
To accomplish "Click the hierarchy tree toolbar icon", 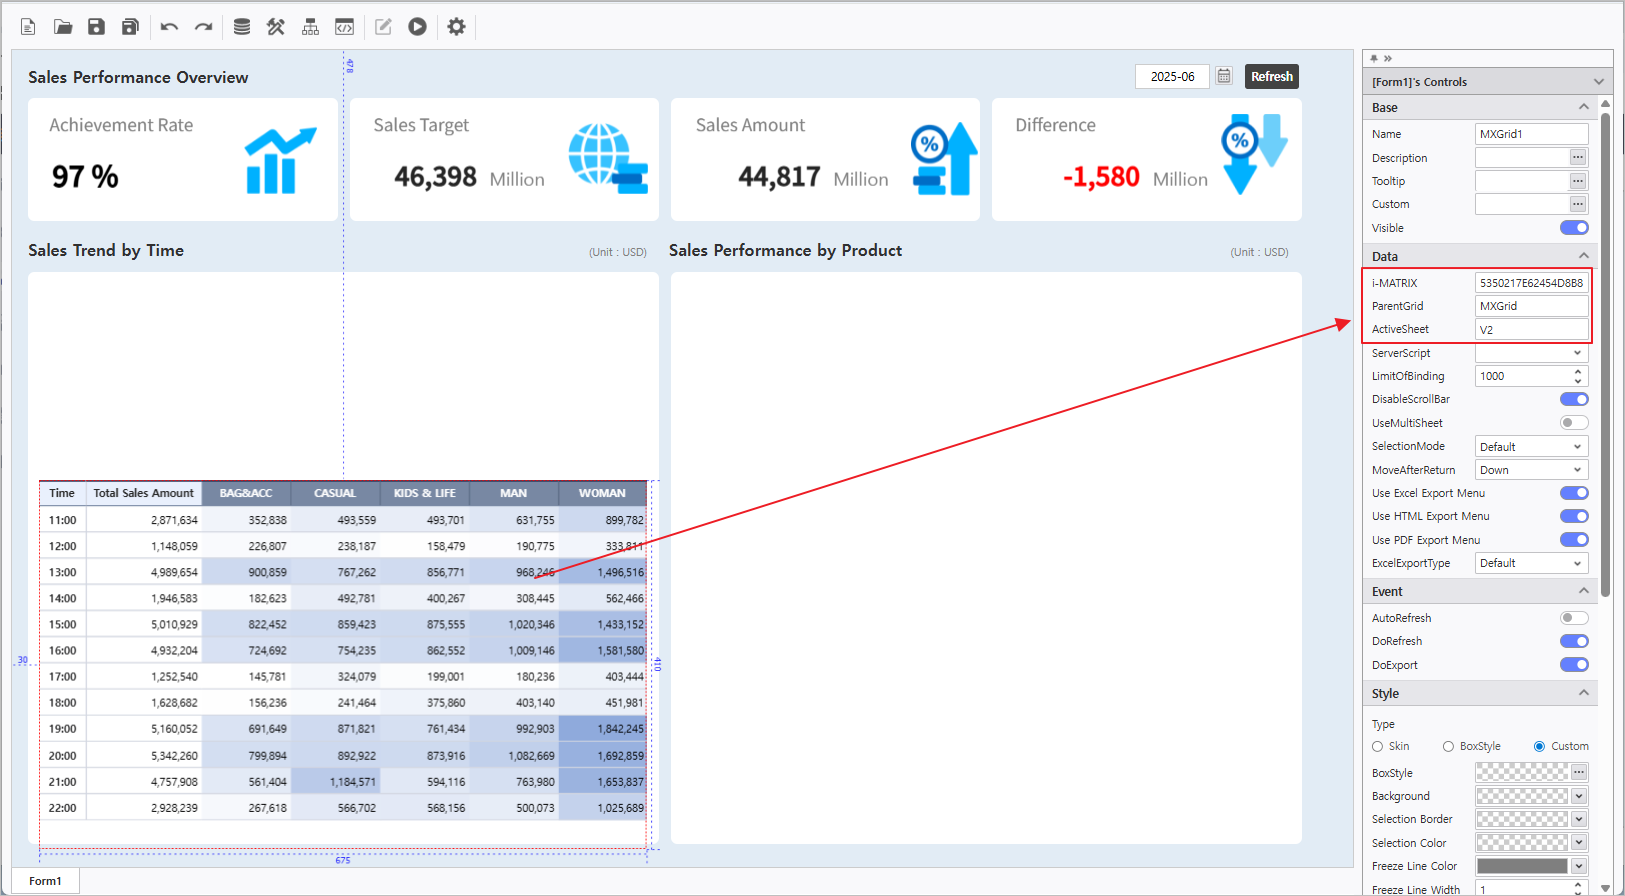I will (310, 27).
